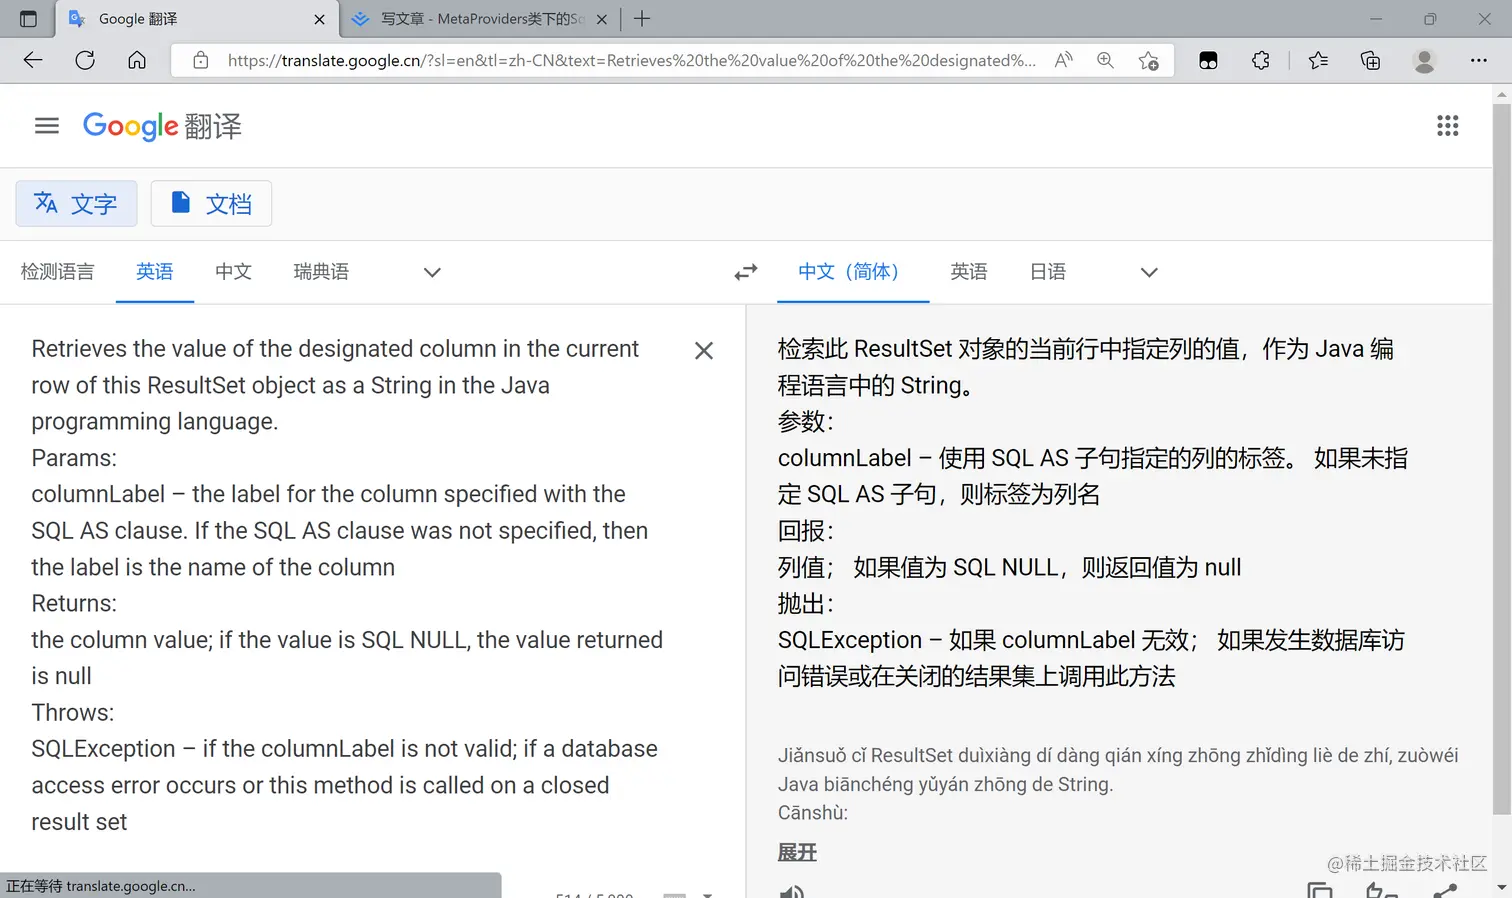Rate this translation

[1382, 891]
